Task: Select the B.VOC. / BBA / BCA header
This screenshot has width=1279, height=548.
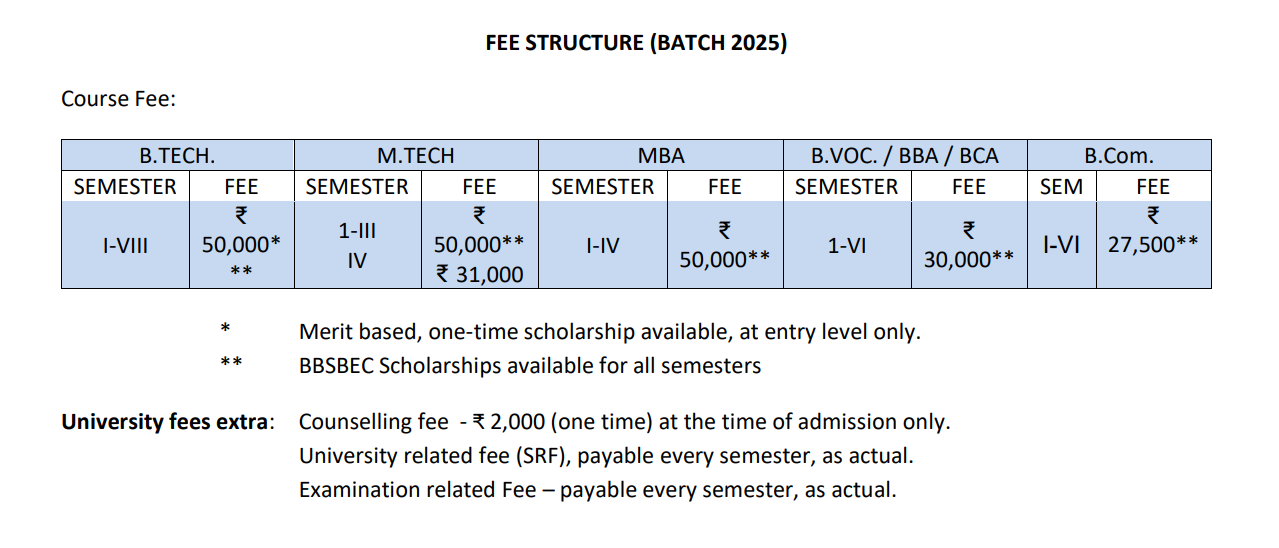Action: [x=904, y=156]
